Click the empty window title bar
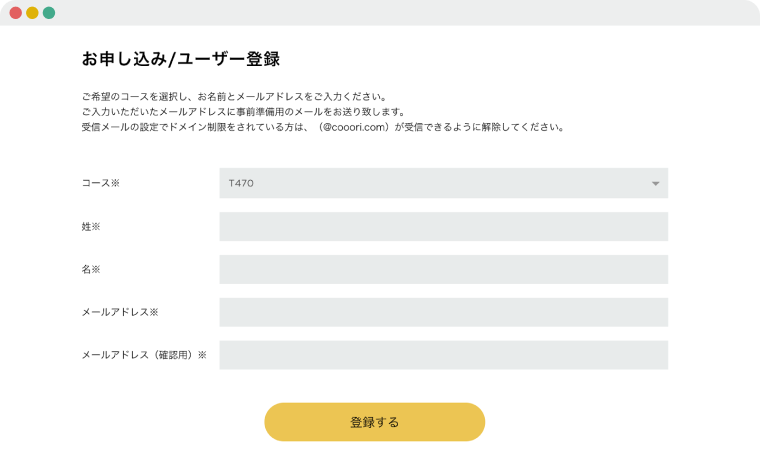 (400, 13)
